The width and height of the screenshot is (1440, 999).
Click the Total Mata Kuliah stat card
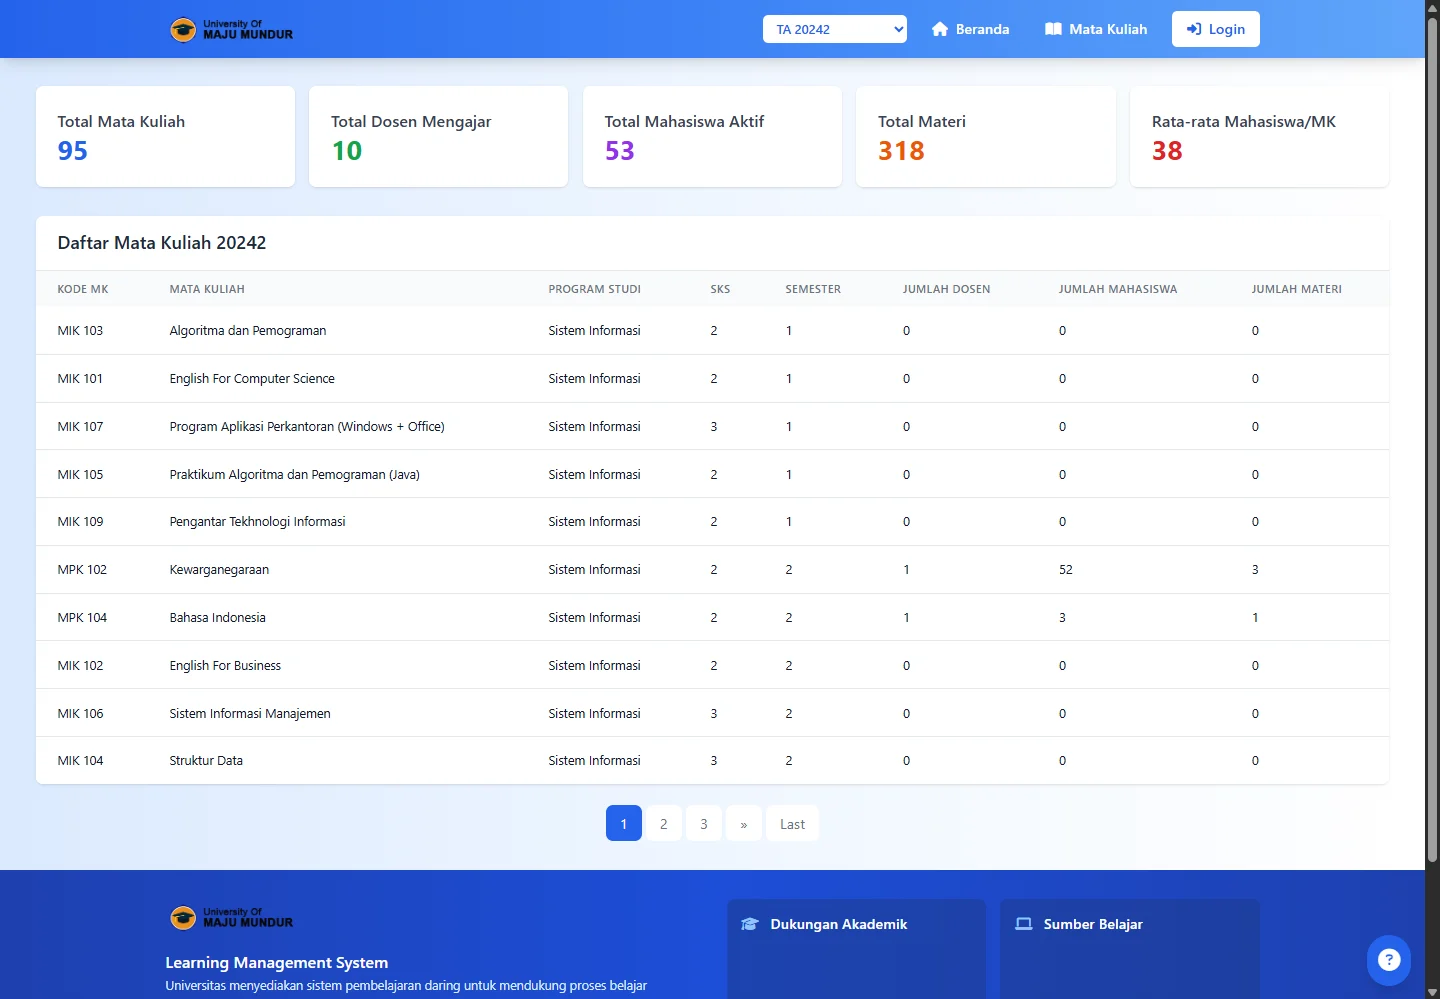(165, 136)
